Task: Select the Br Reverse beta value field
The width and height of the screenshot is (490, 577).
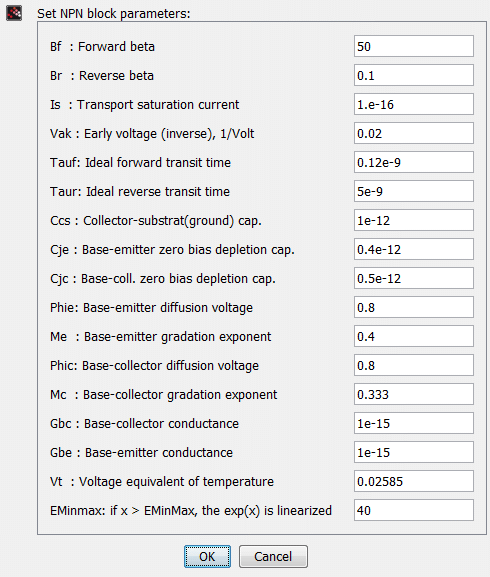Action: point(414,75)
